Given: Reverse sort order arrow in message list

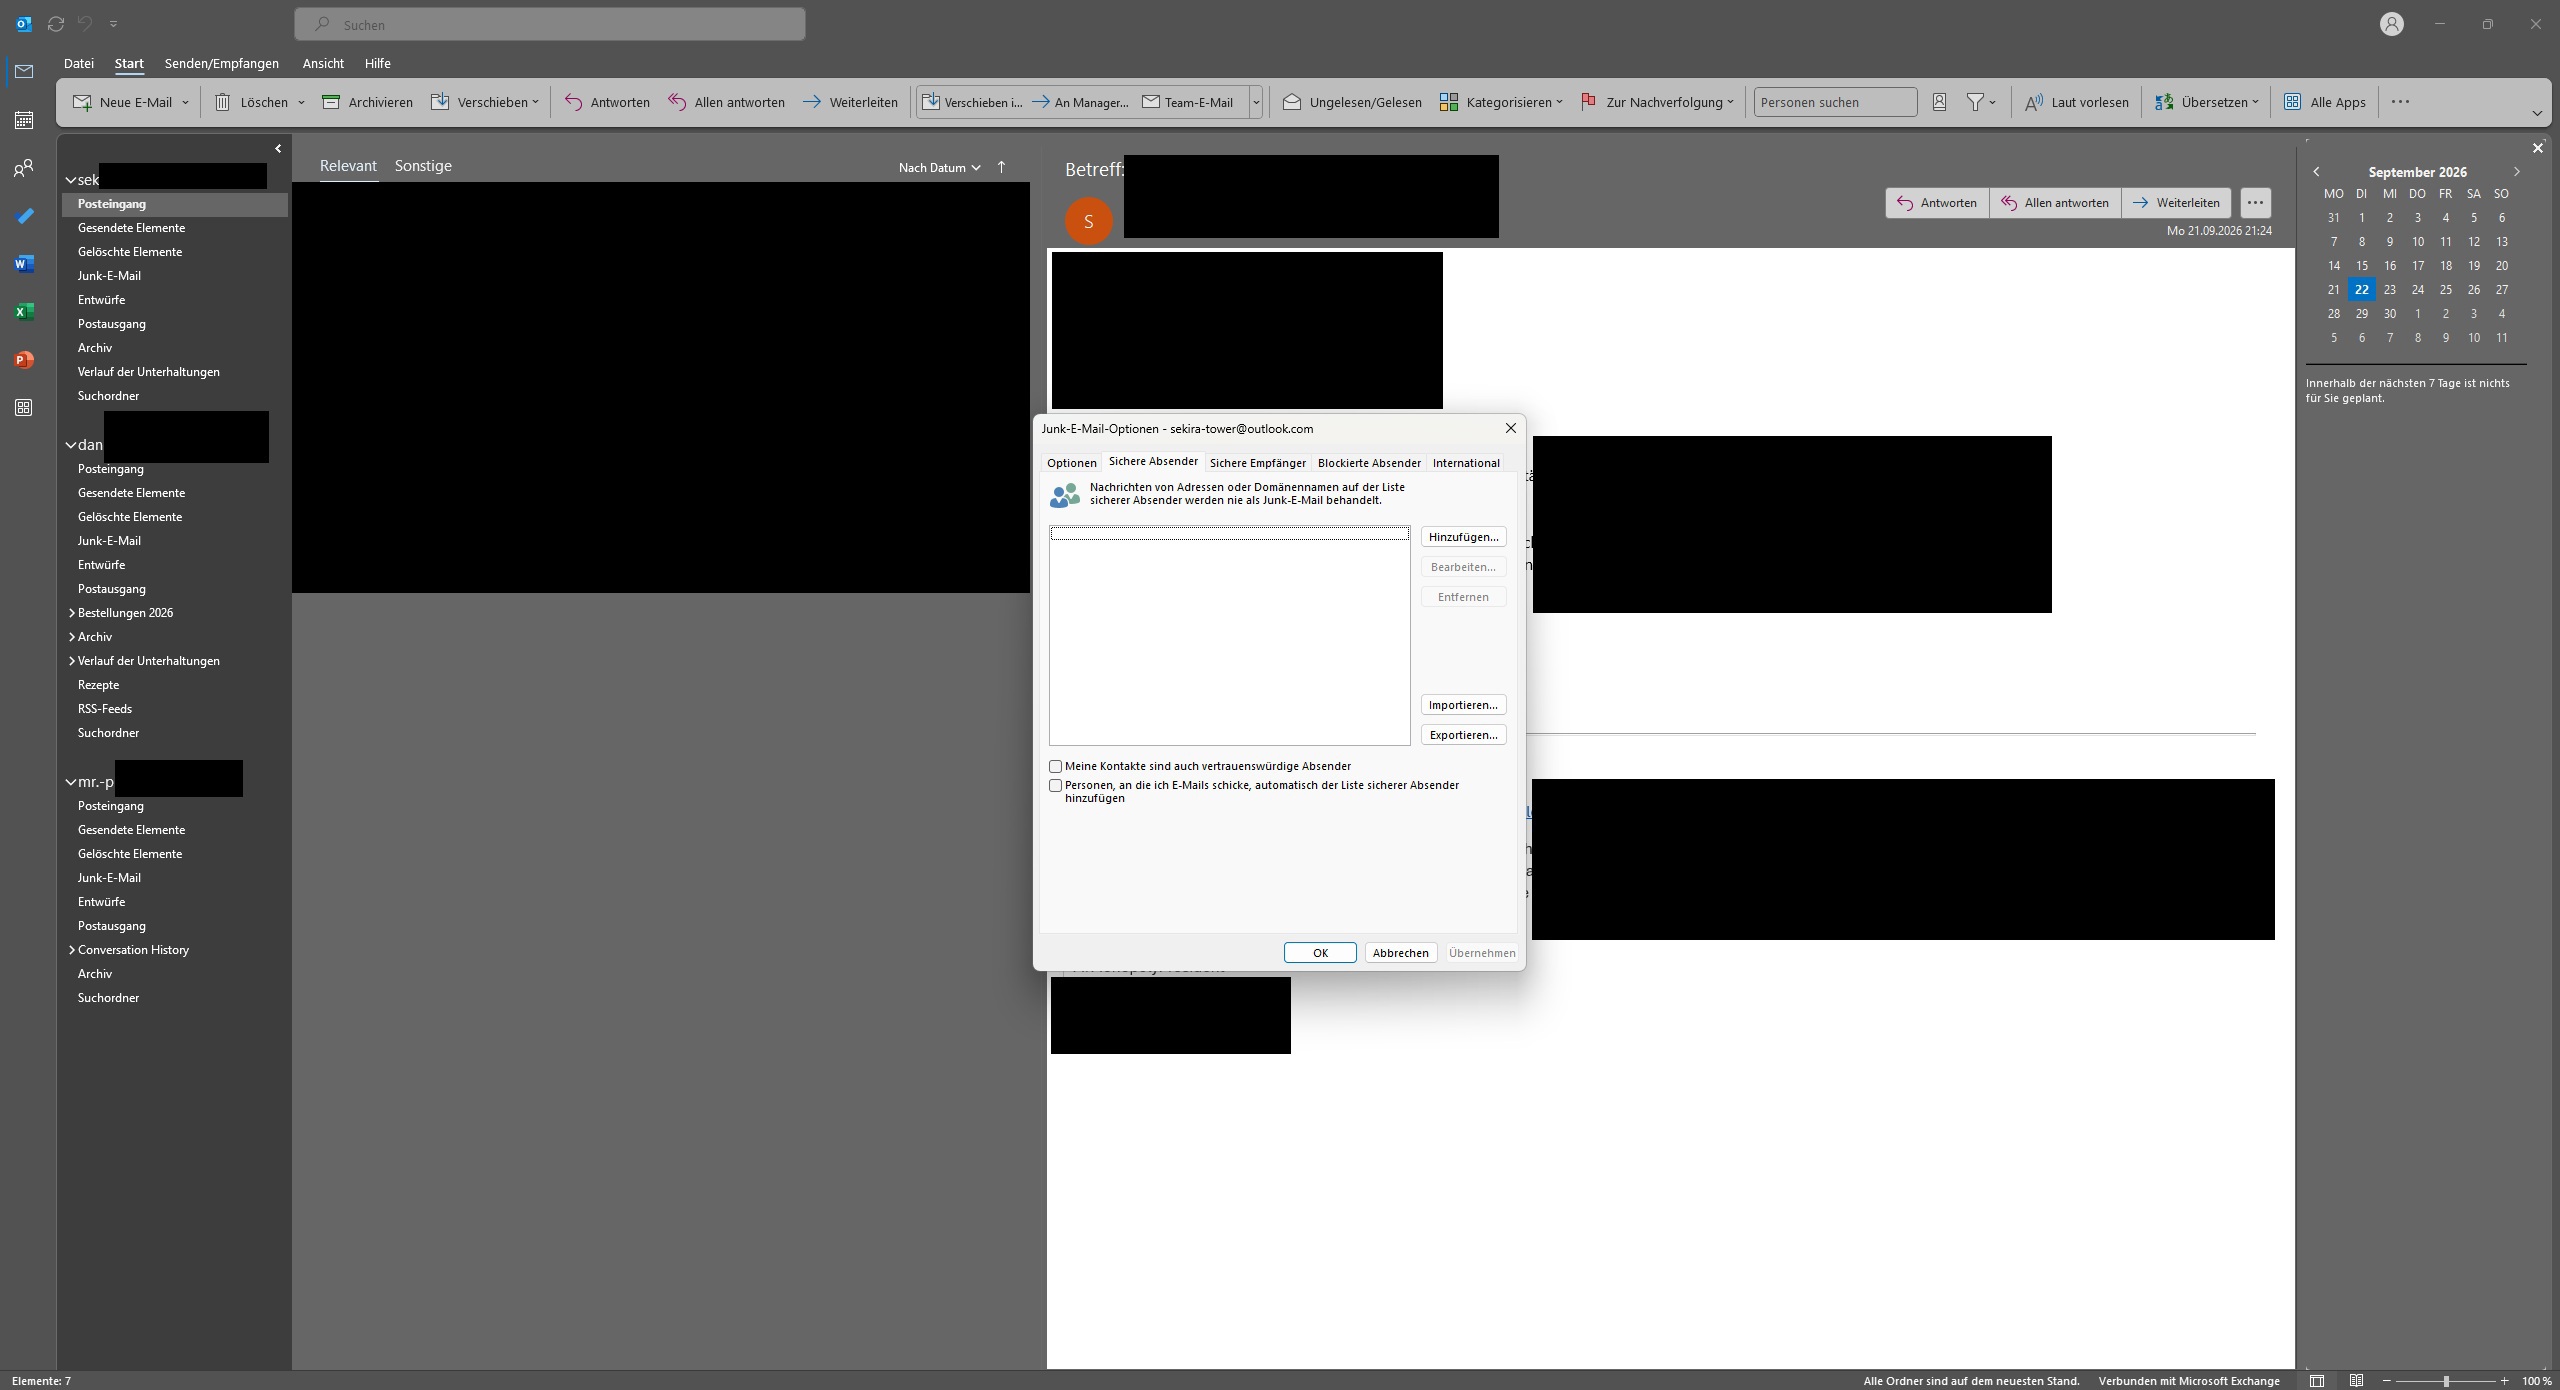Looking at the screenshot, I should (x=1002, y=167).
